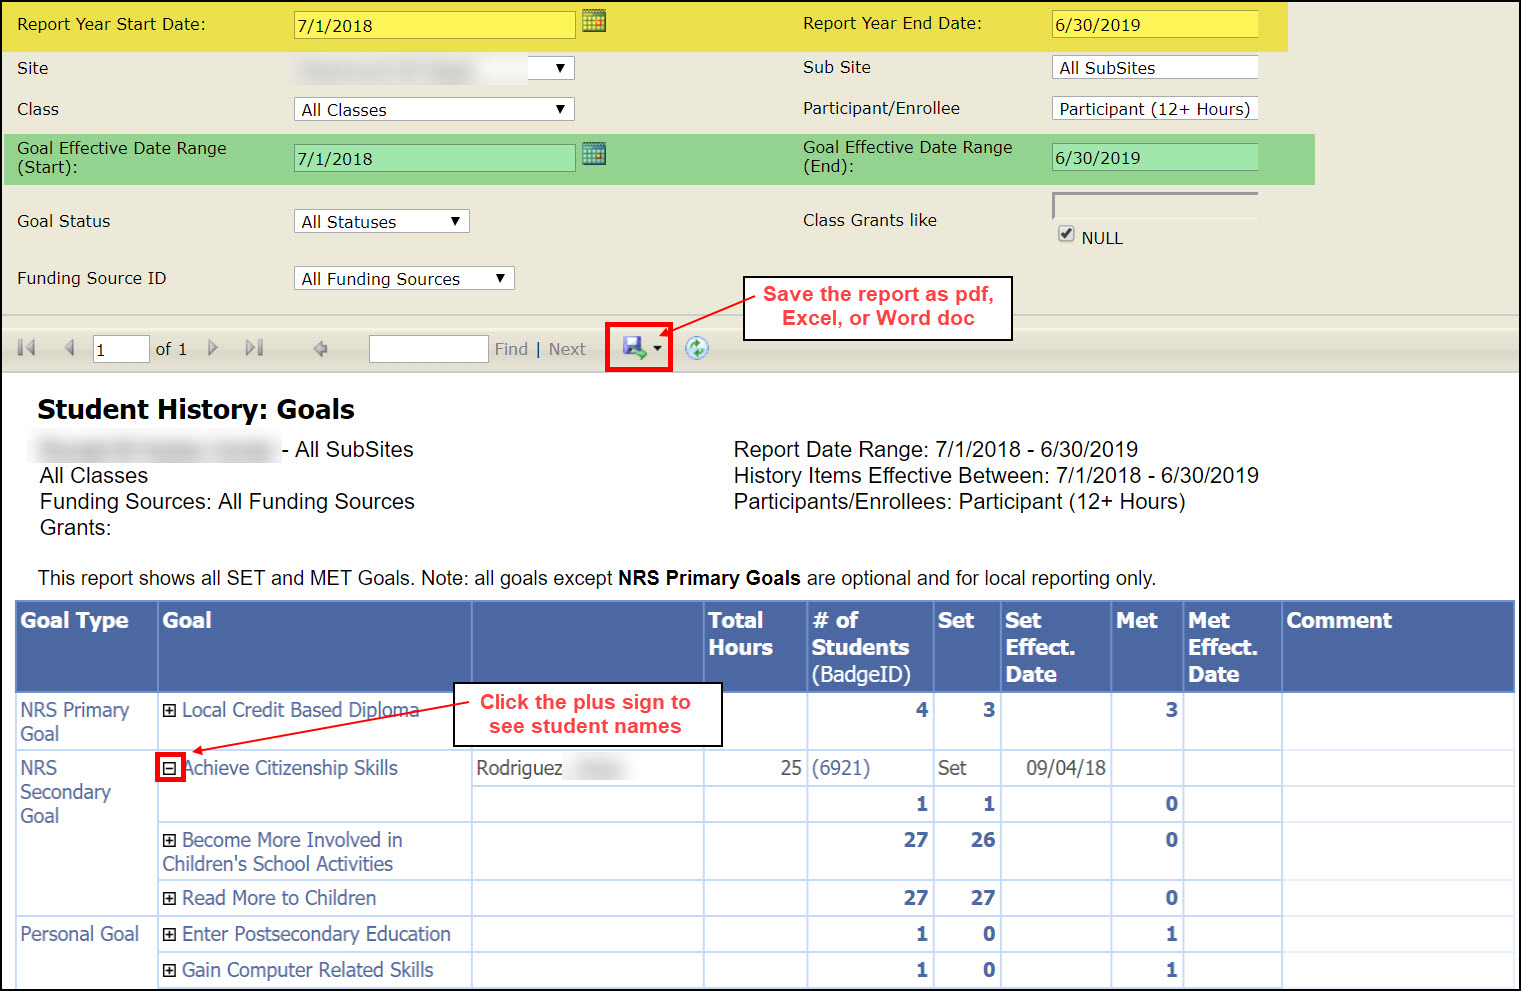1521x991 pixels.
Task: Go to next report page
Action: (x=212, y=348)
